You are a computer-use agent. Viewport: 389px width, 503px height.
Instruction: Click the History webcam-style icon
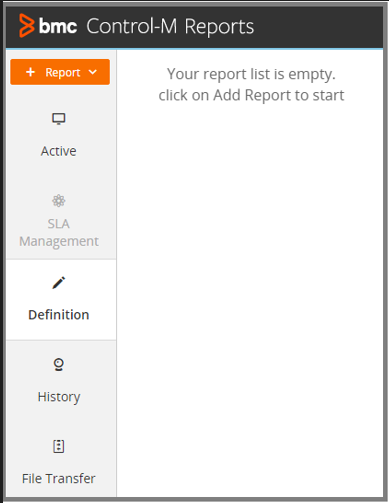[x=59, y=365]
